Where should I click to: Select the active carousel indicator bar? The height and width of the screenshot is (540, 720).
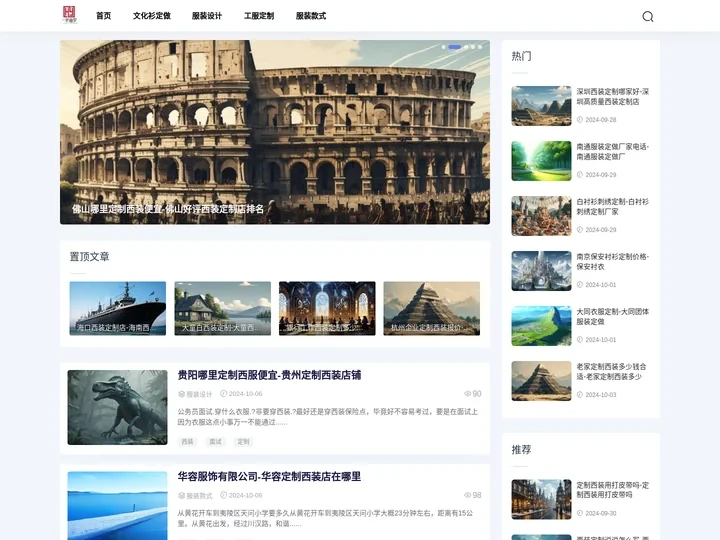click(455, 47)
